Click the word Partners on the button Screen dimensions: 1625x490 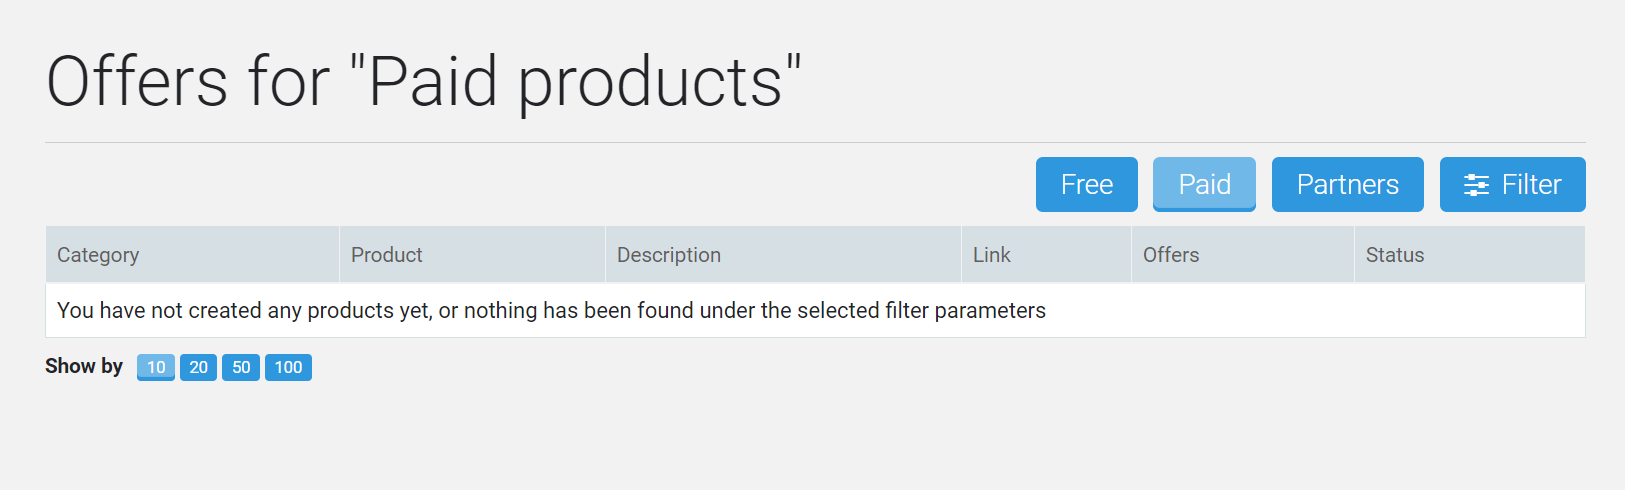(x=1347, y=184)
